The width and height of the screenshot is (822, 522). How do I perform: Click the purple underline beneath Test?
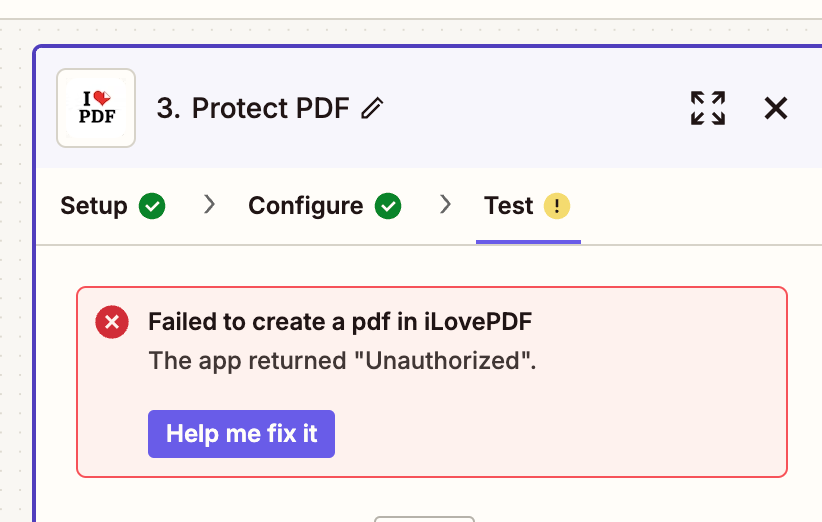click(x=528, y=242)
